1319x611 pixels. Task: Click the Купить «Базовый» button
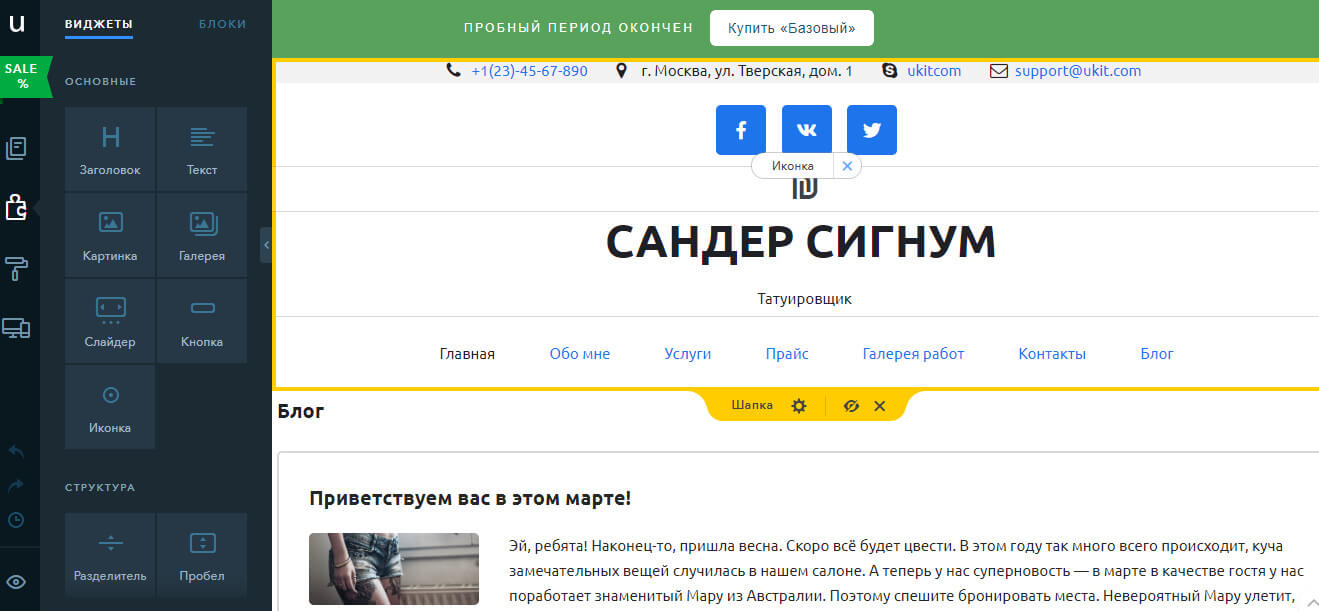(791, 27)
